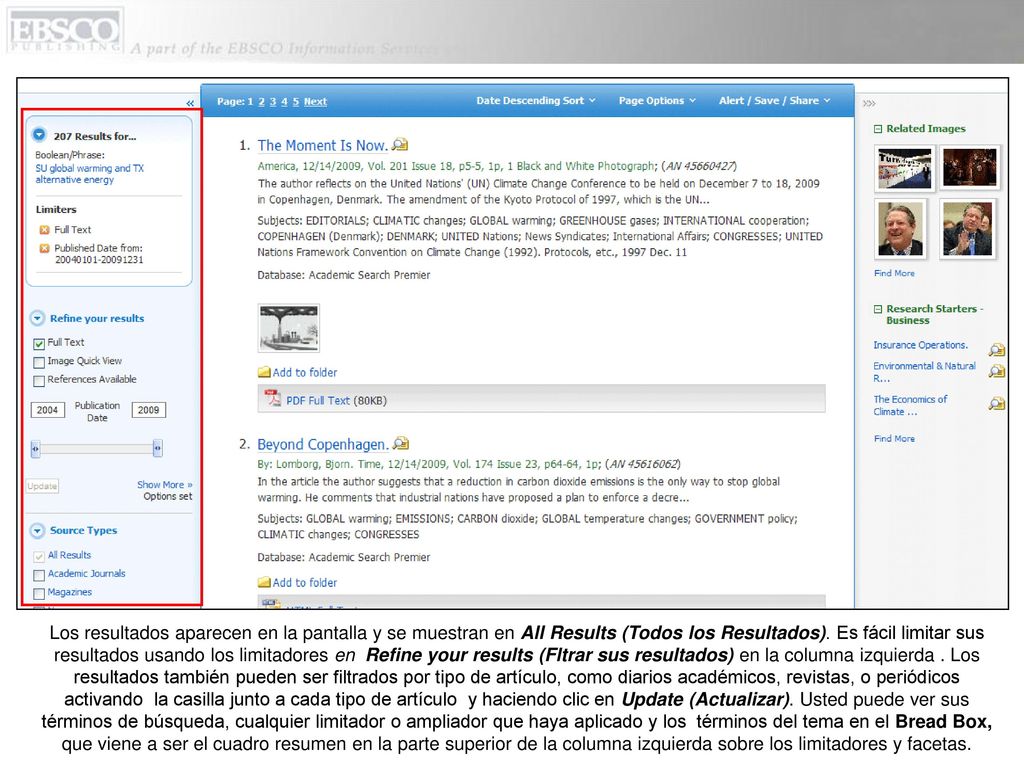Click Next page link
This screenshot has height=768, width=1024.
[315, 102]
